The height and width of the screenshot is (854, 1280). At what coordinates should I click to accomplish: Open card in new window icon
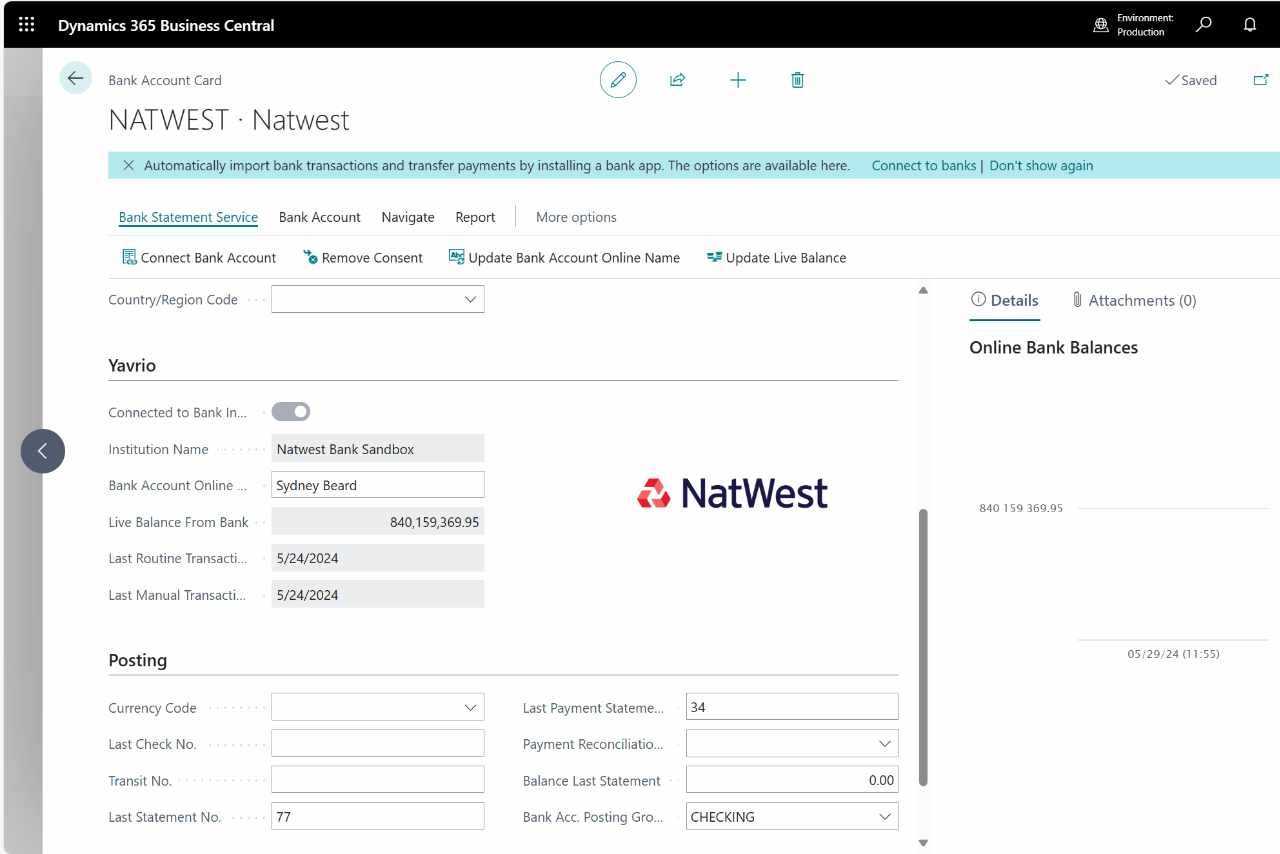tap(1261, 80)
